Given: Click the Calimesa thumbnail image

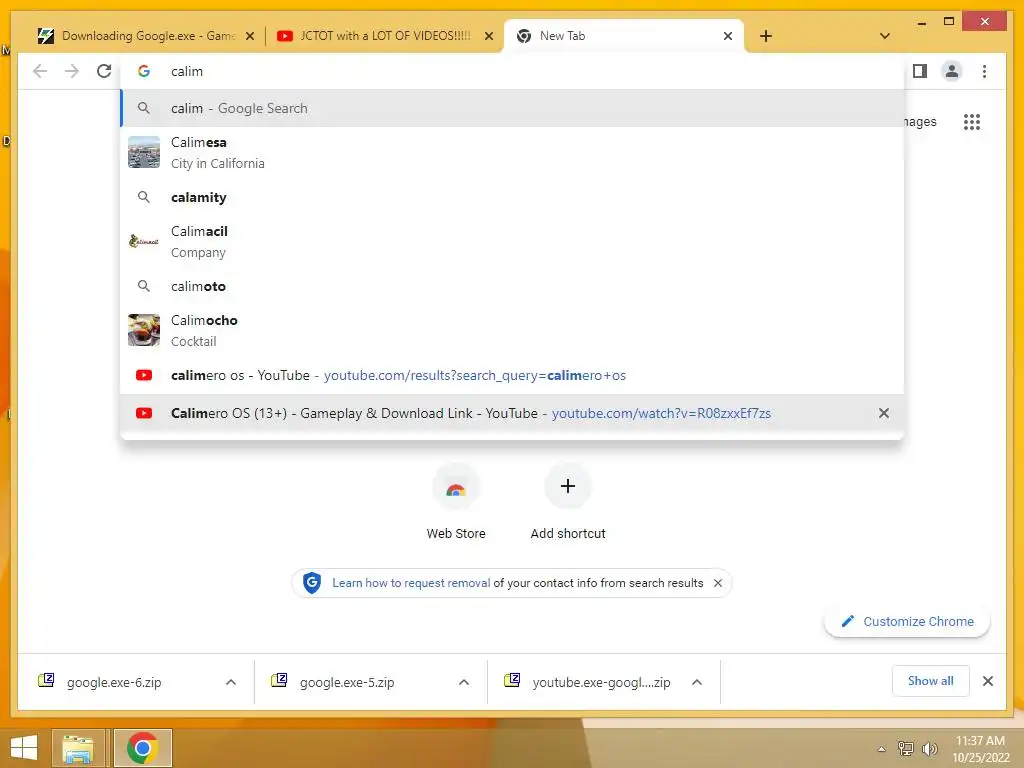Looking at the screenshot, I should 144,152.
